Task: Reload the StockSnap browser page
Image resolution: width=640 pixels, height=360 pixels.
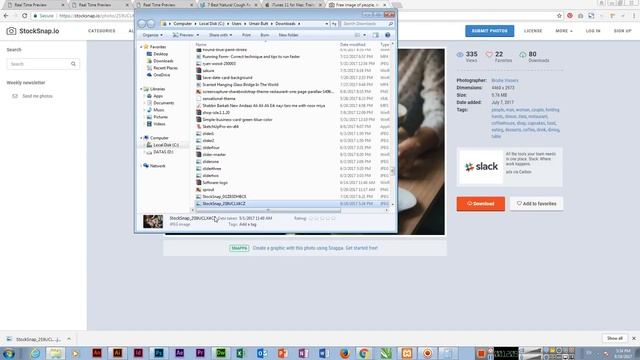Action: coord(24,16)
